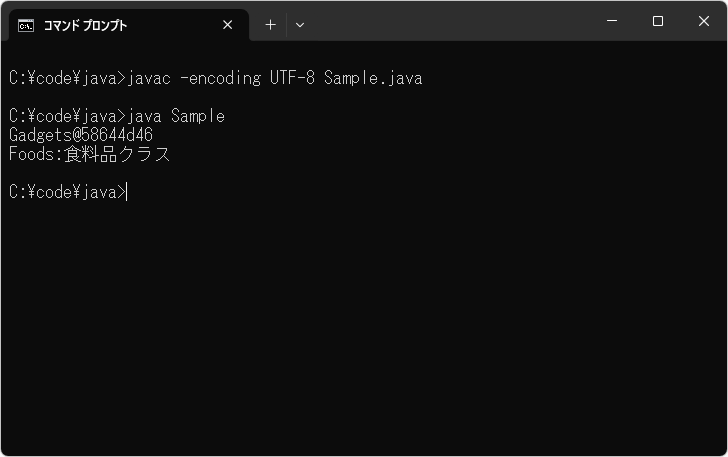This screenshot has height=457, width=728.
Task: Click the "Foods:食料品クラス" output line
Action: coord(90,154)
